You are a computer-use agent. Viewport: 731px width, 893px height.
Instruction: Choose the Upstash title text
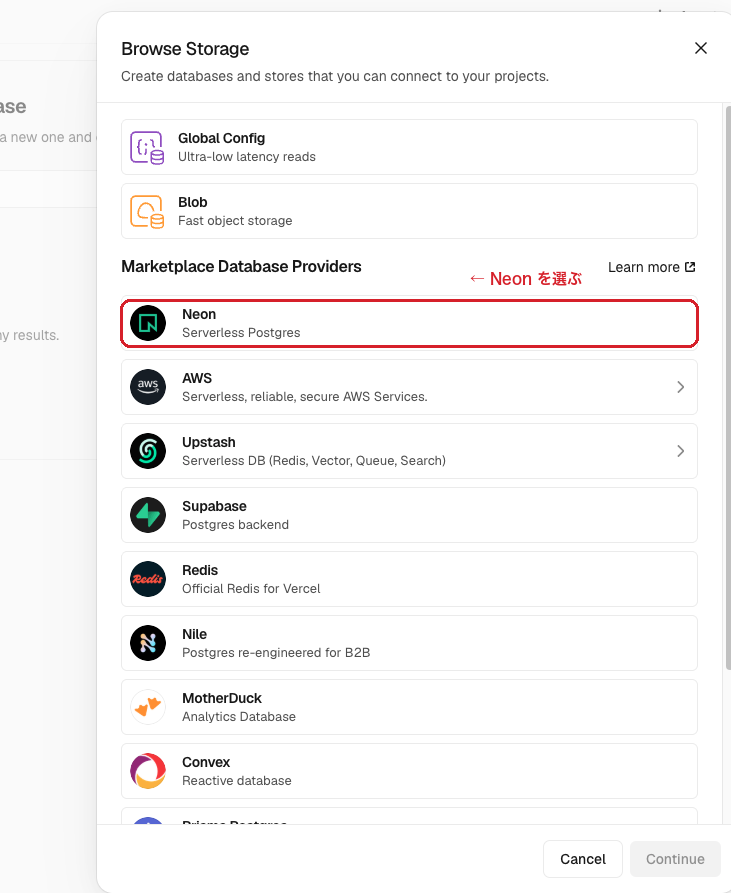tap(208, 443)
